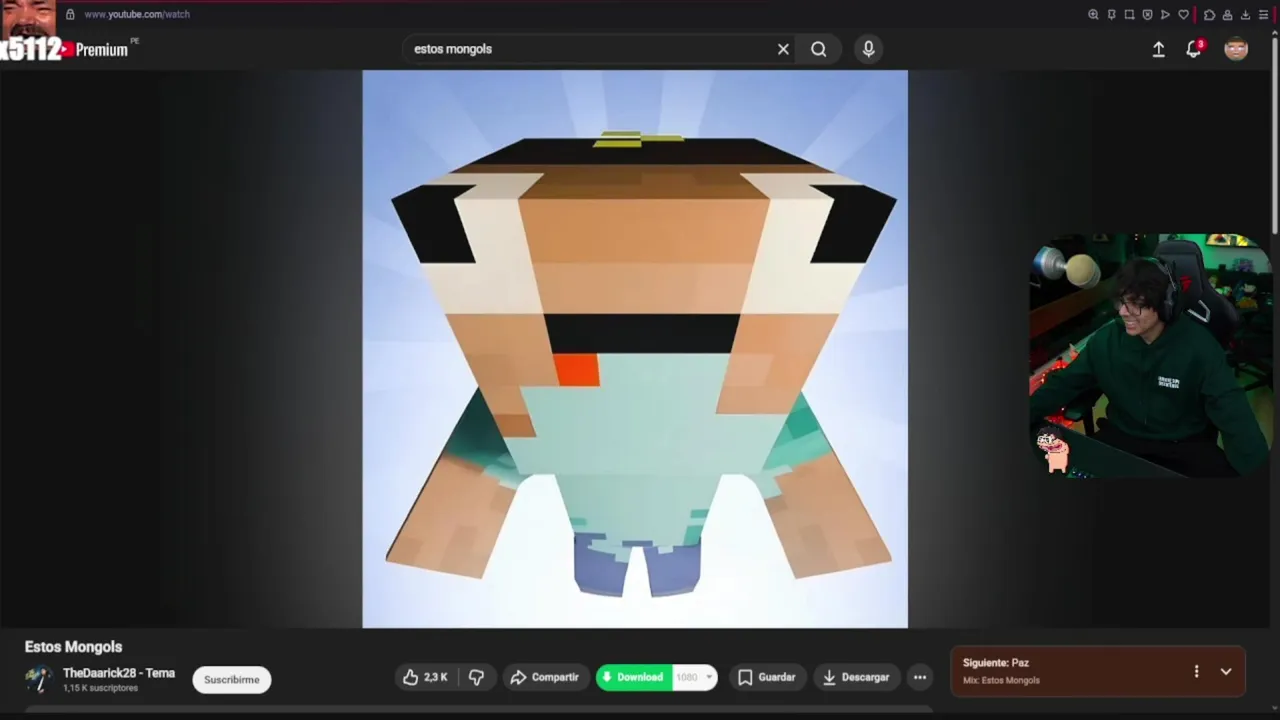Click the ad blocker shield icon

[x=1147, y=15]
